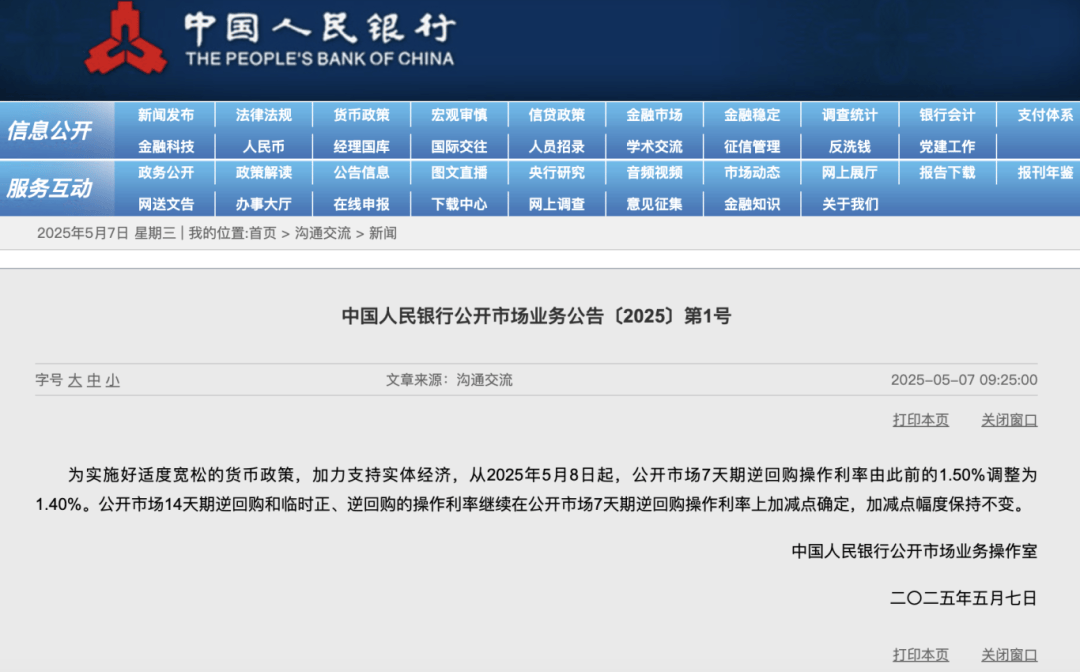Image resolution: width=1080 pixels, height=672 pixels.
Task: Open the 货币政策 section
Action: [x=362, y=115]
